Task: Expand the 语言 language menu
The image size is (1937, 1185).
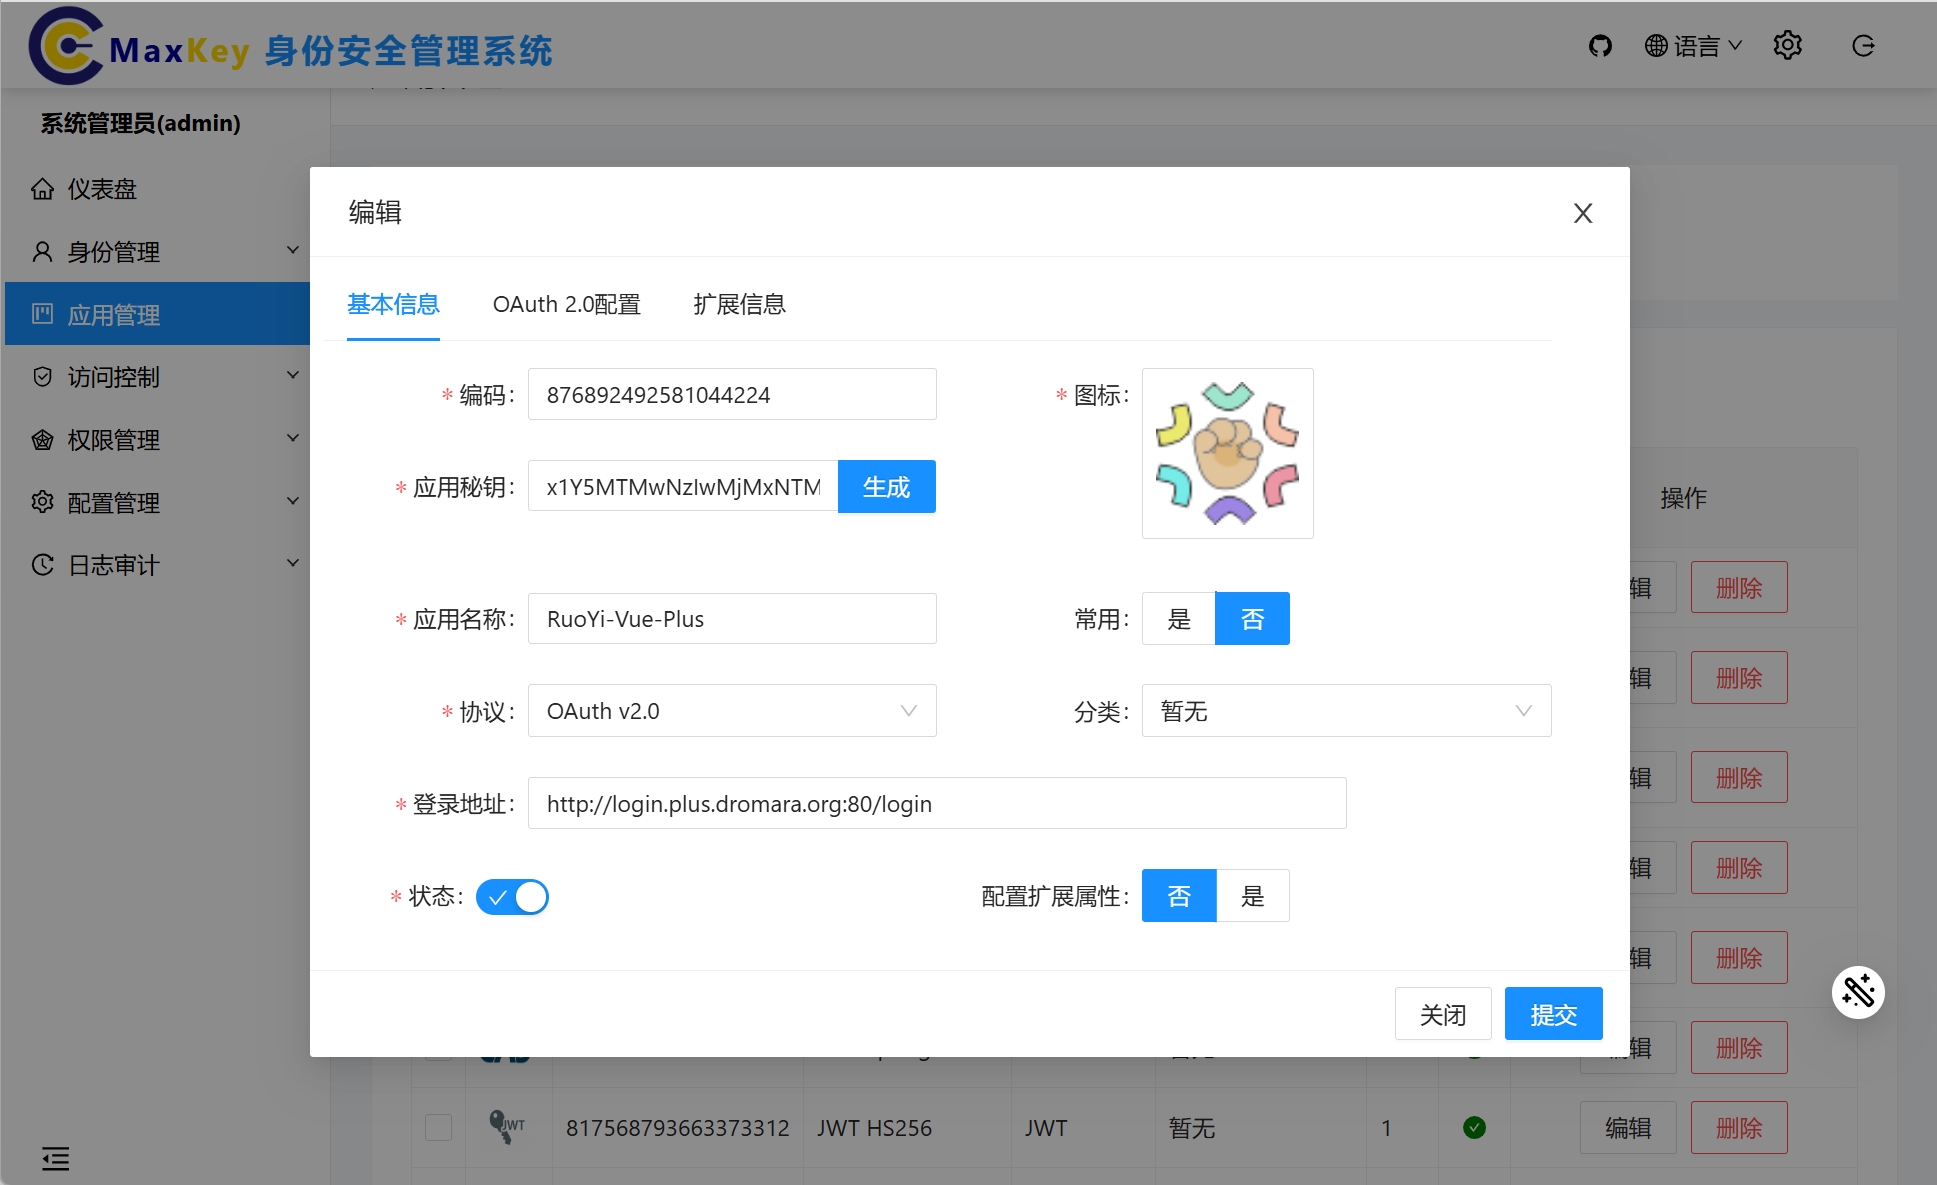Action: point(1693,45)
